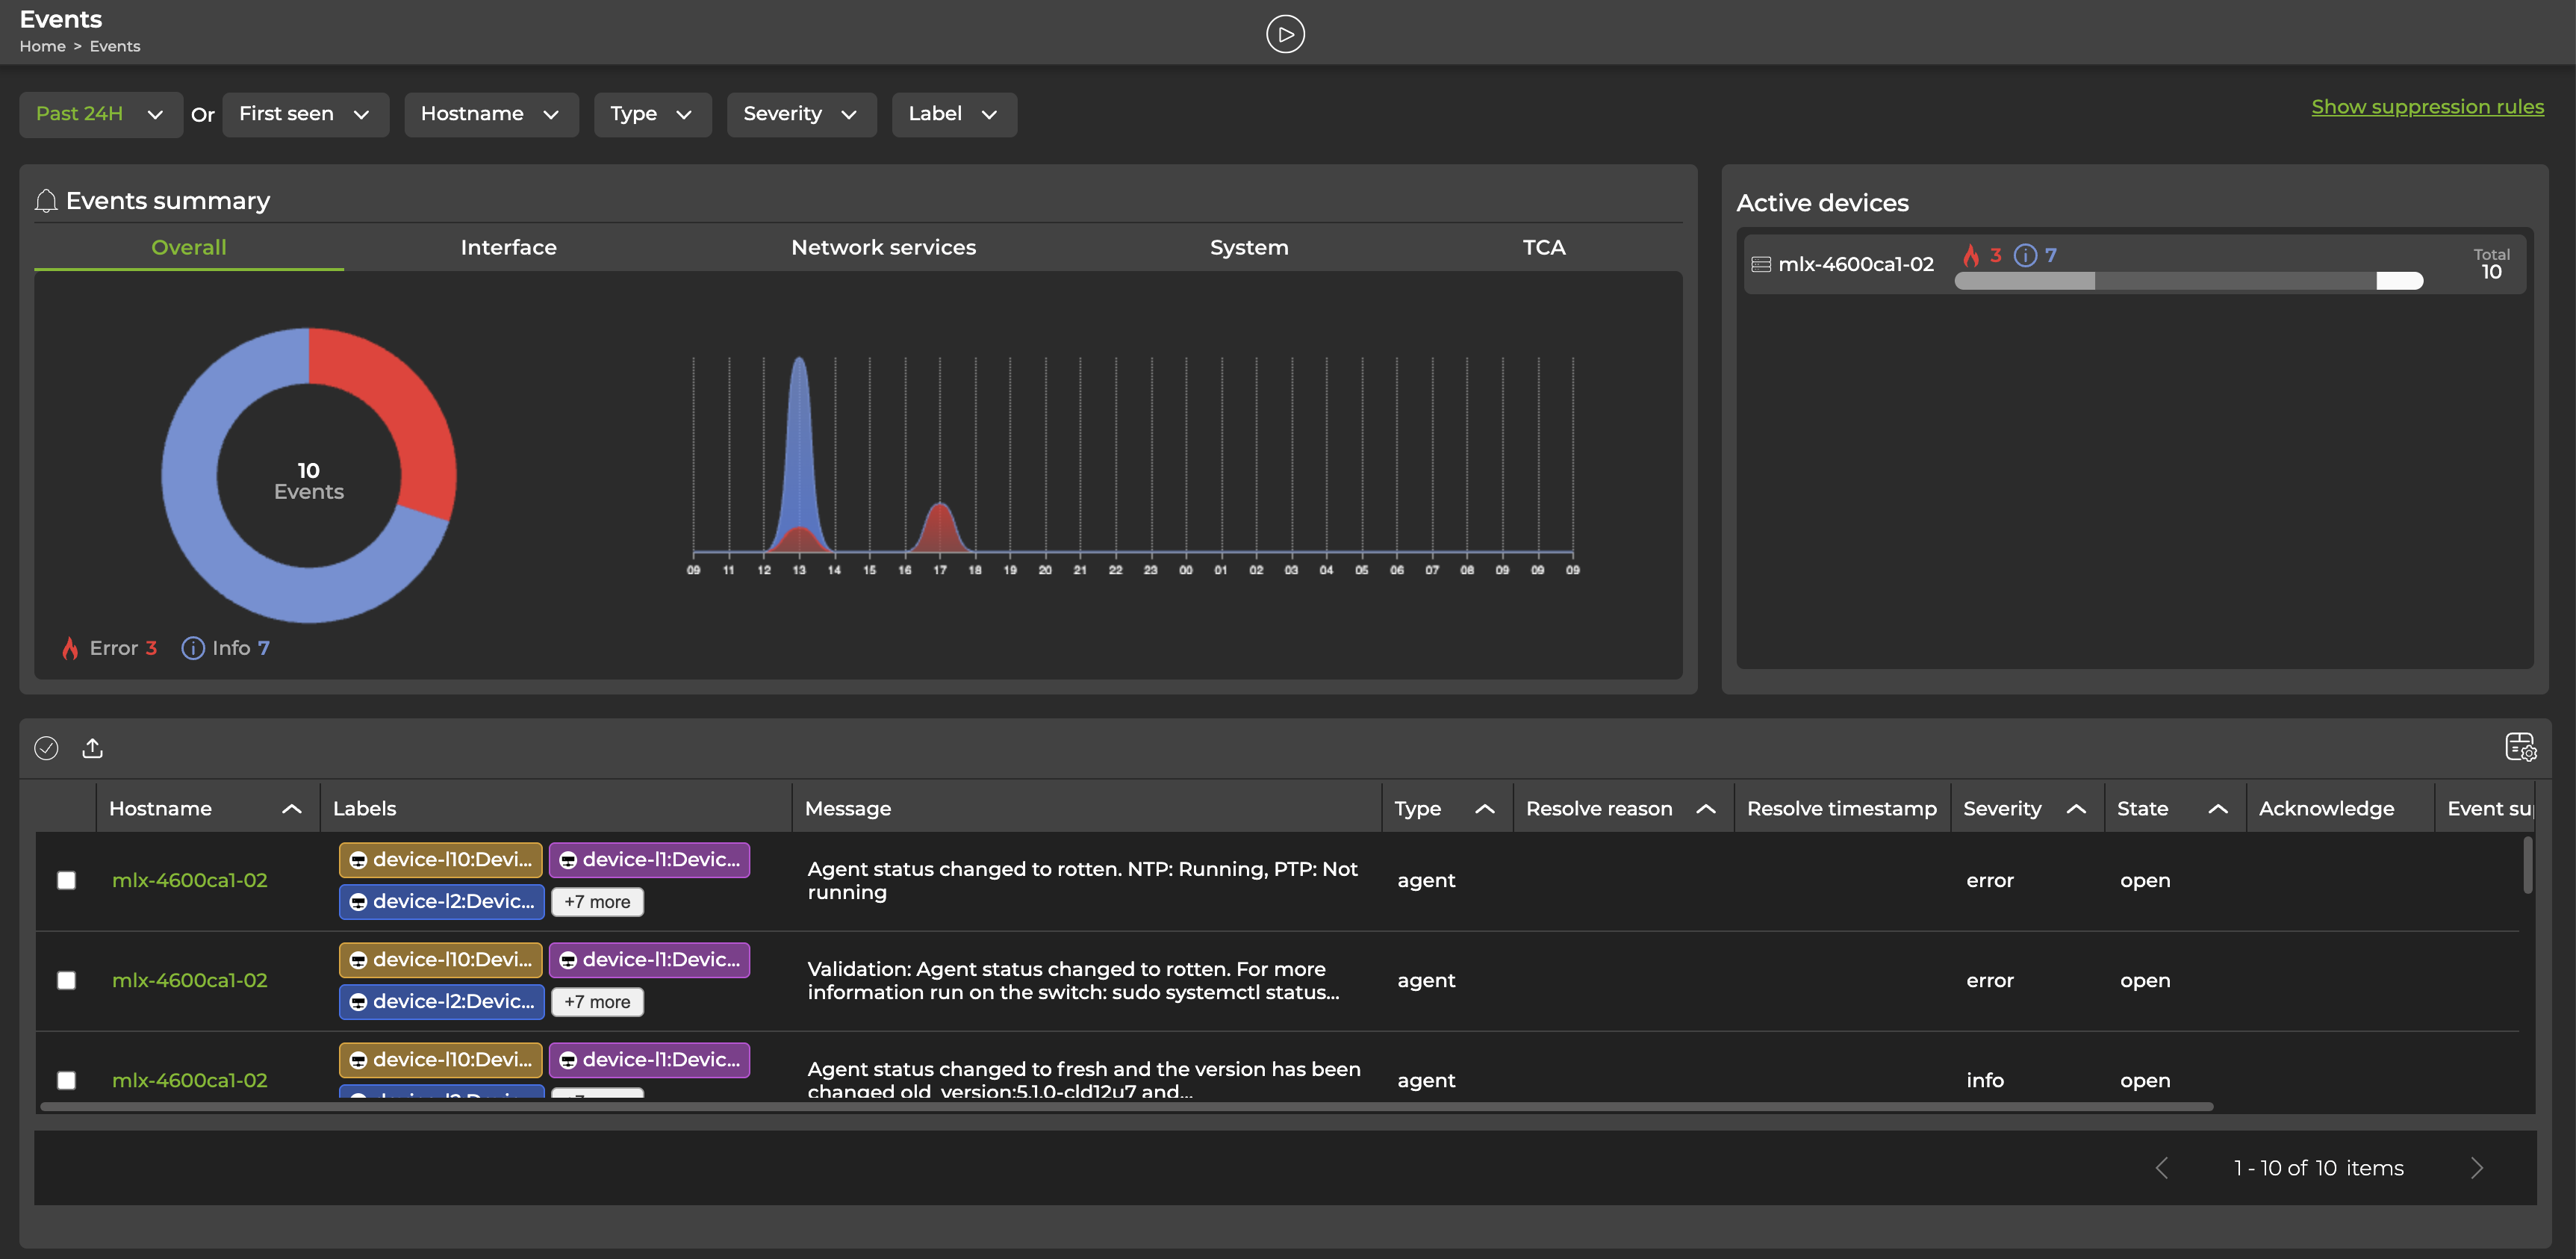Open the Severity filter dropdown
The height and width of the screenshot is (1259, 2576).
point(800,114)
